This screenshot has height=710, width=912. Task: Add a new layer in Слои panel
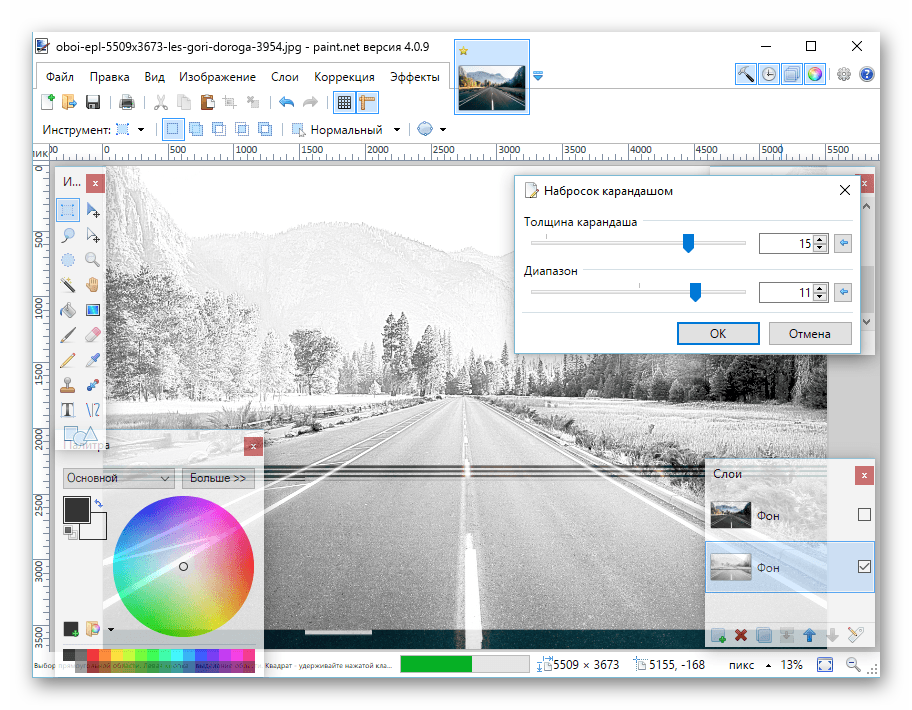pos(717,634)
